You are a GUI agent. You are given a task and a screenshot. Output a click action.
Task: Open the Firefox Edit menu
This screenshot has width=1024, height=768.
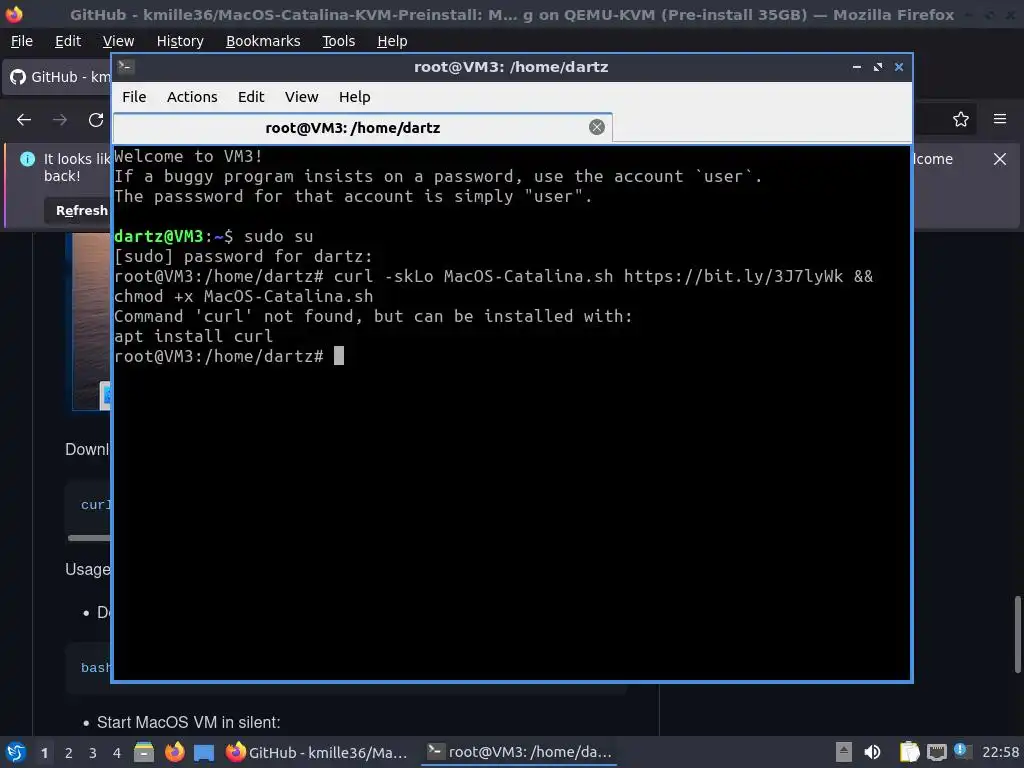tap(68, 41)
